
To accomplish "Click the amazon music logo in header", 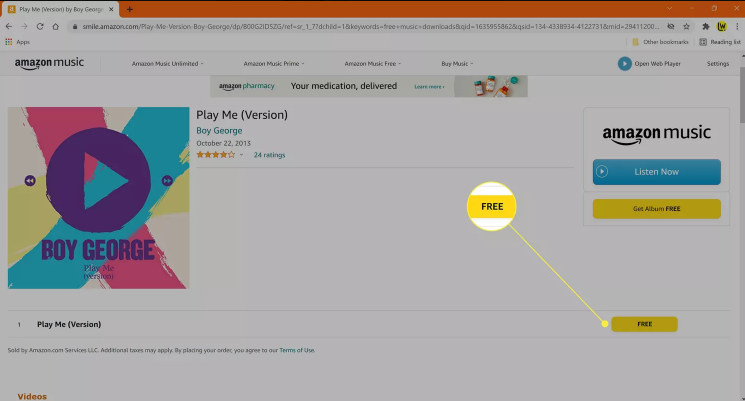I will [x=49, y=63].
